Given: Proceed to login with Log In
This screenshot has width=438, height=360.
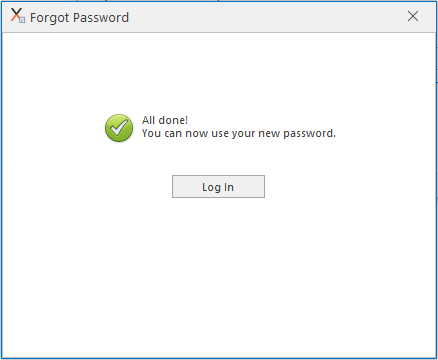Looking at the screenshot, I should (218, 187).
